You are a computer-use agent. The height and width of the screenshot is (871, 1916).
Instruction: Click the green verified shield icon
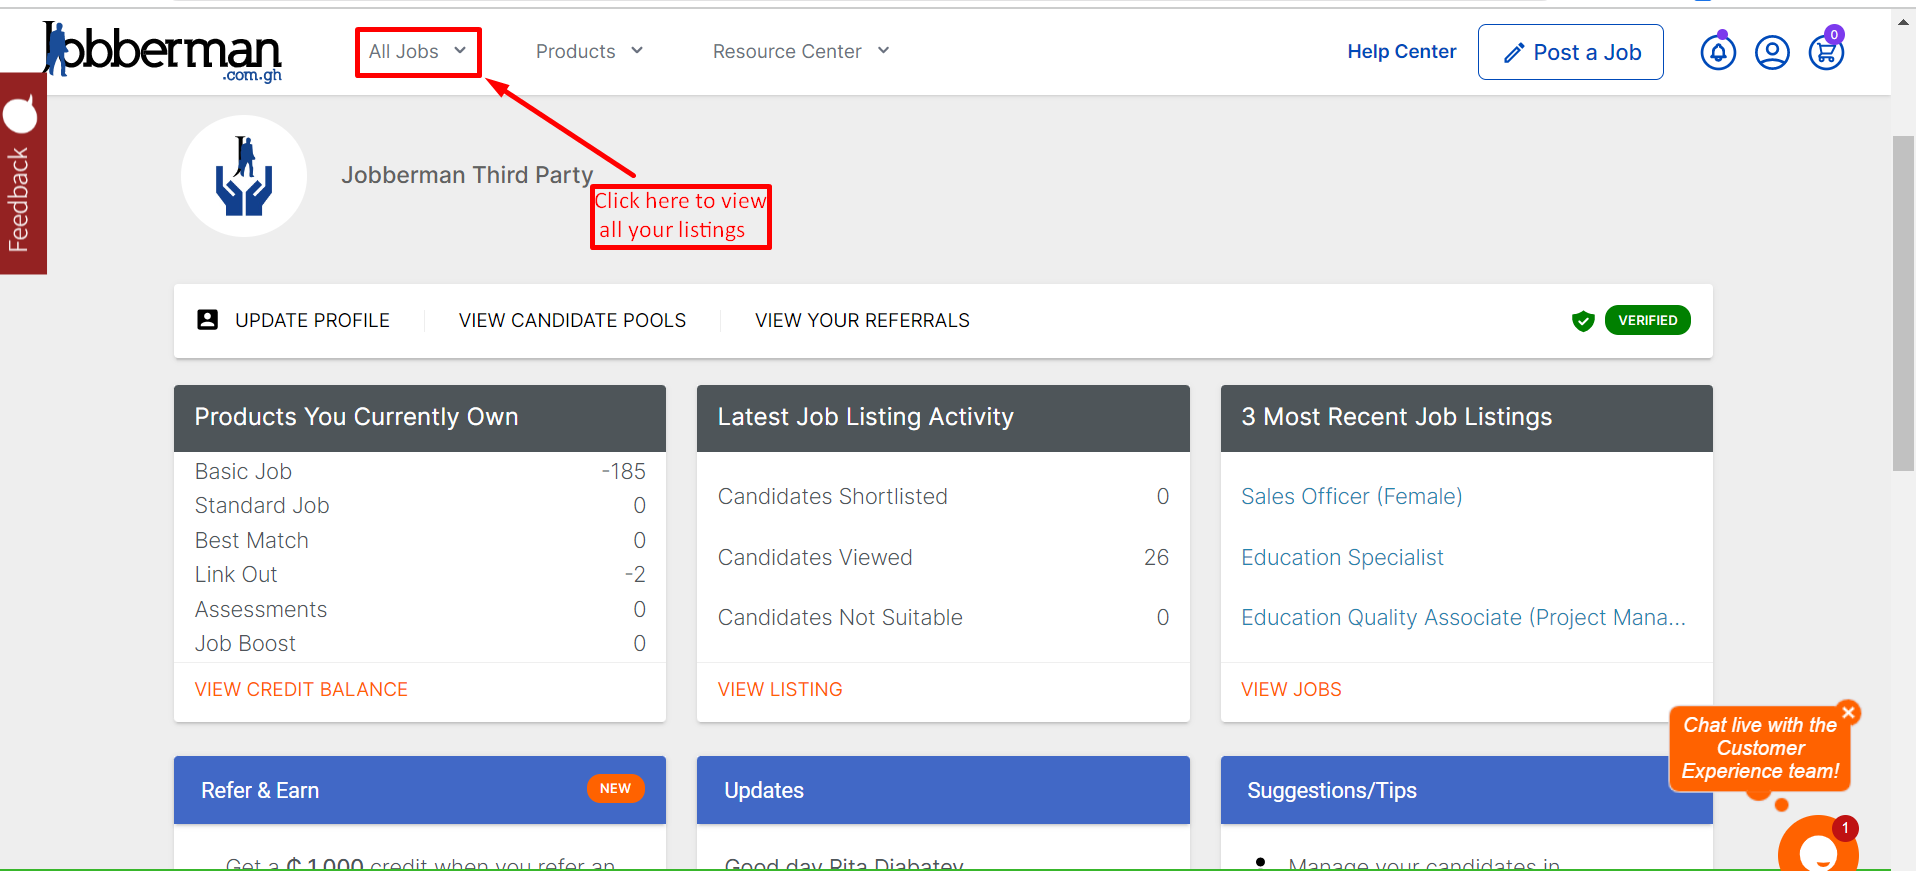coord(1583,321)
